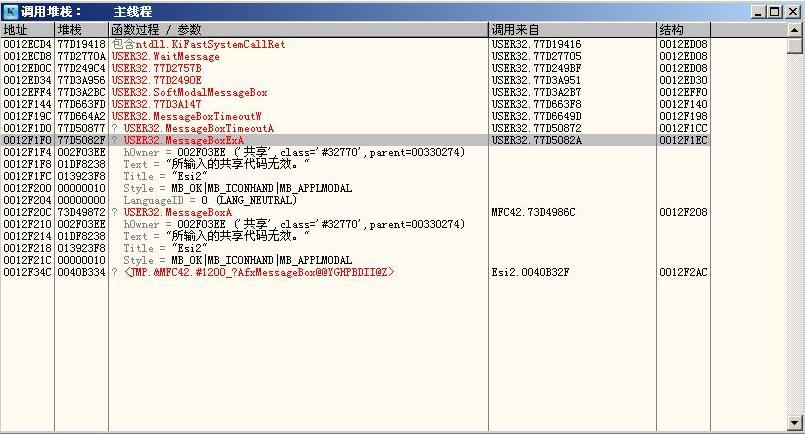This screenshot has width=805, height=434.
Task: Click called-from USER32.77D3A951
Action: click(x=536, y=80)
